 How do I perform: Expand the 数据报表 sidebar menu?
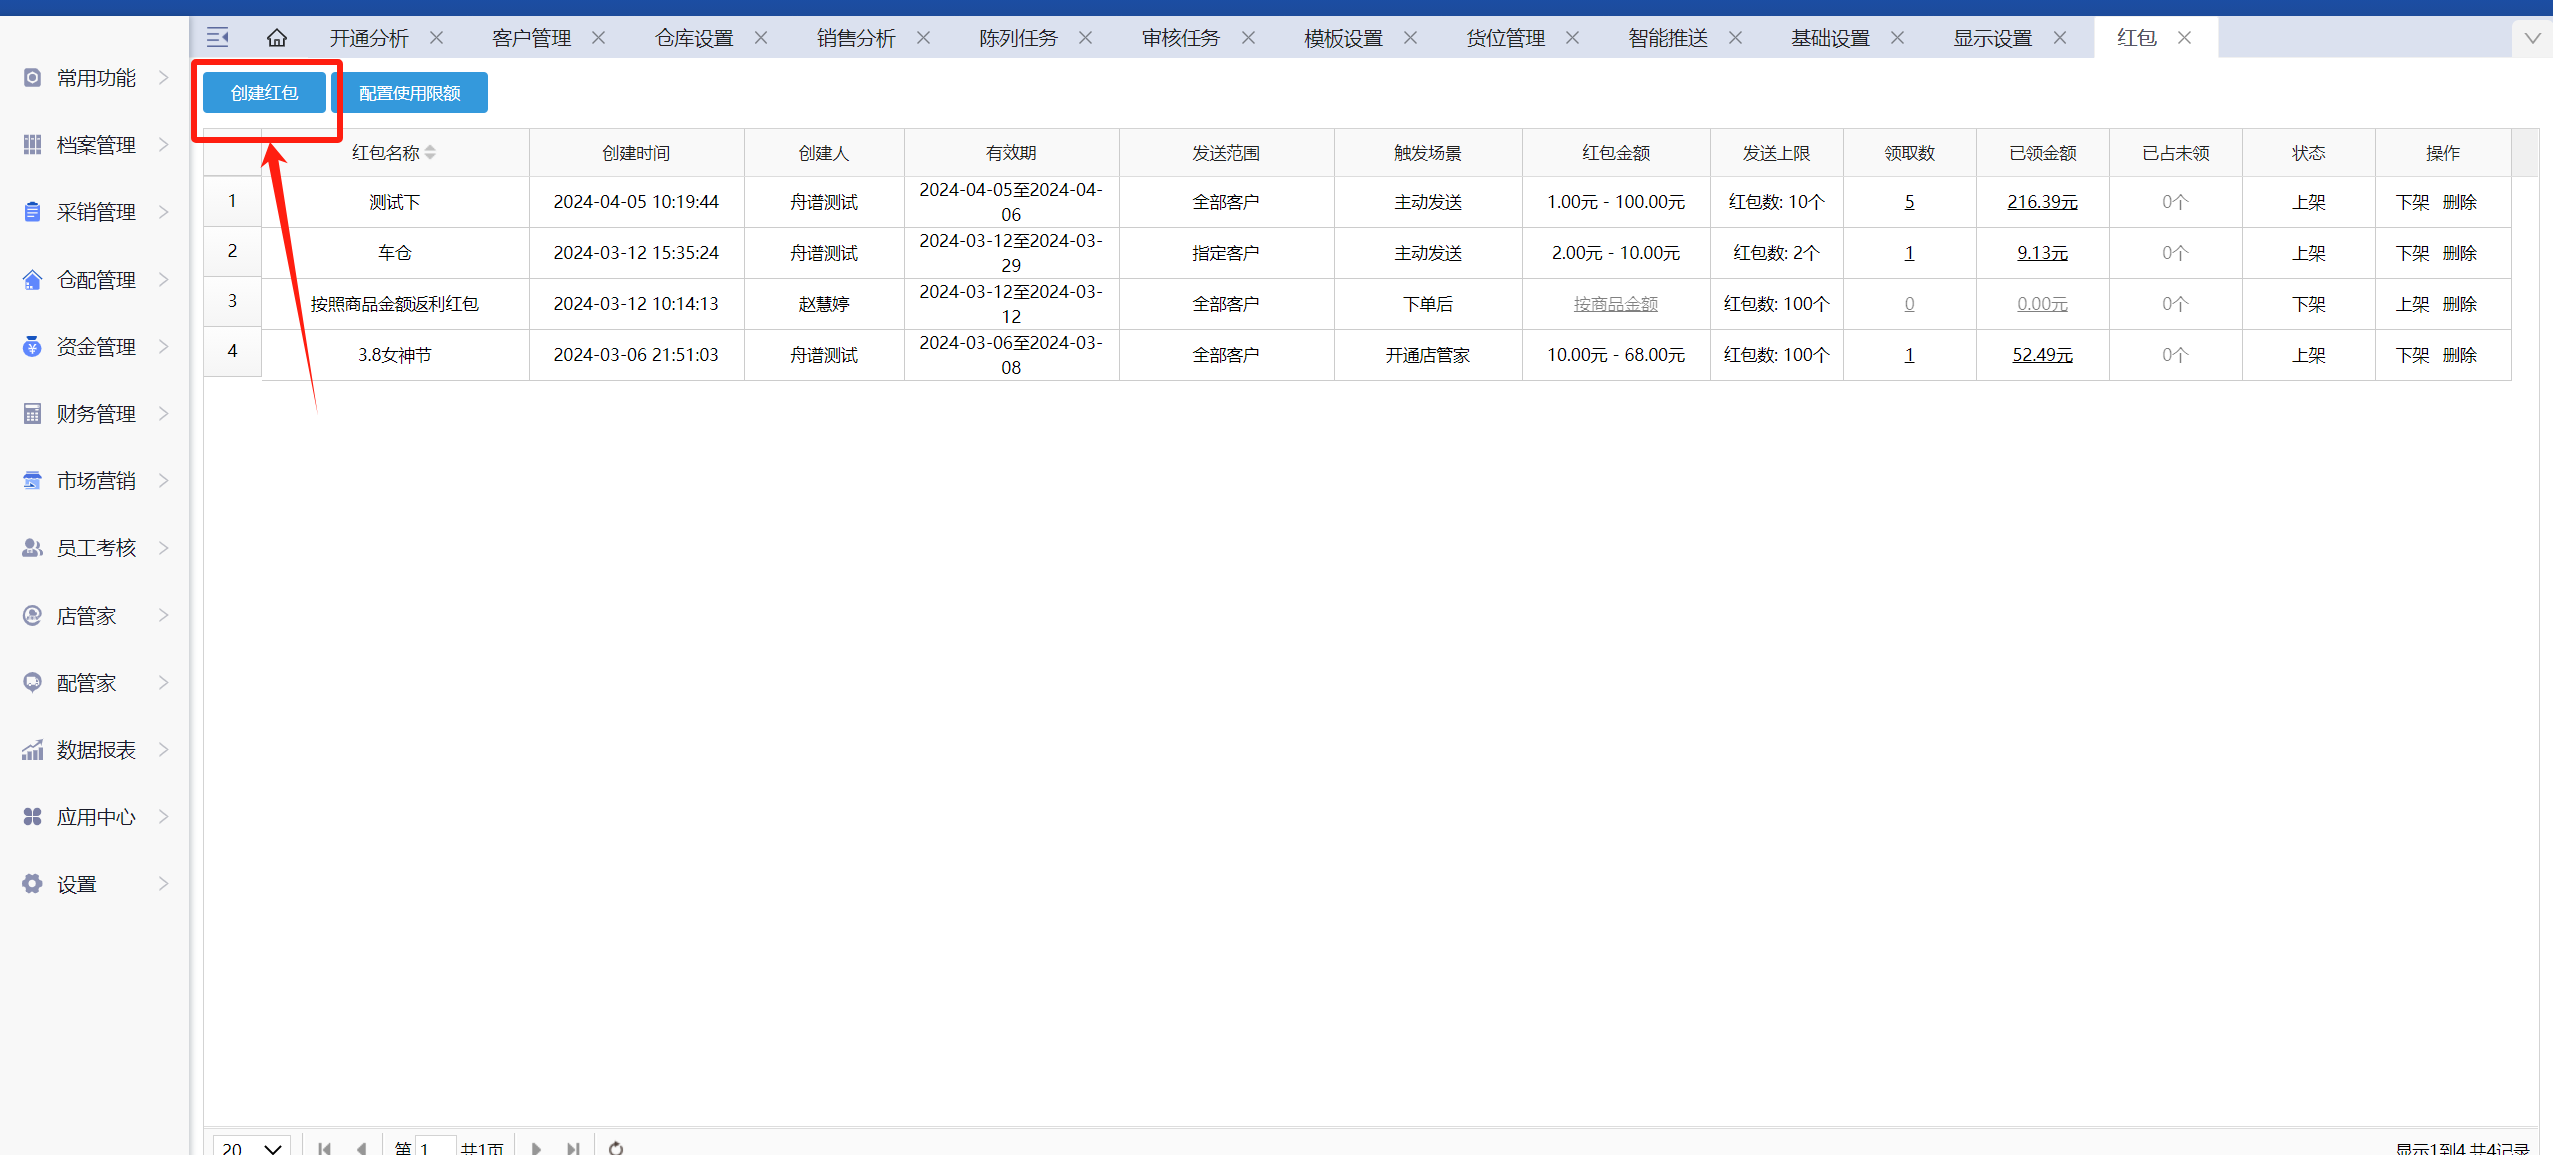[x=96, y=750]
